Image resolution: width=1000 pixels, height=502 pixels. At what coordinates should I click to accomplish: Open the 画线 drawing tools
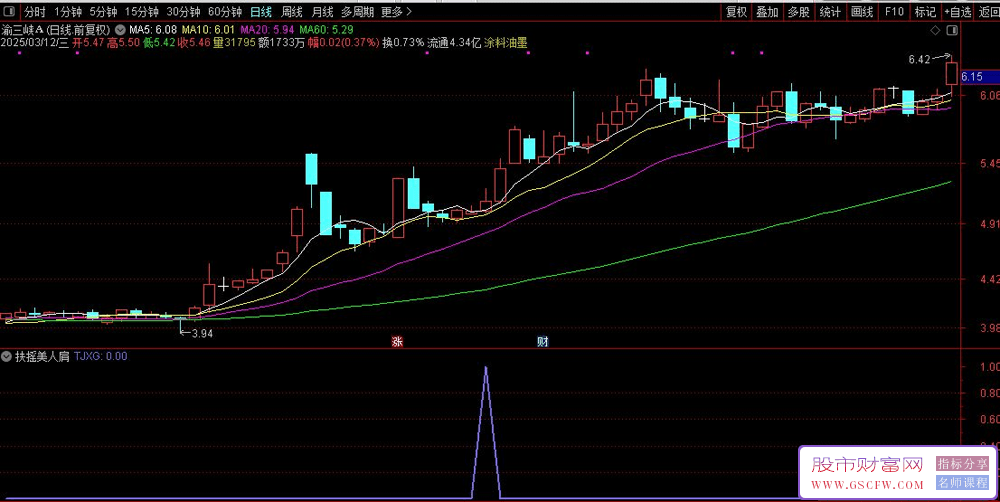coord(861,12)
